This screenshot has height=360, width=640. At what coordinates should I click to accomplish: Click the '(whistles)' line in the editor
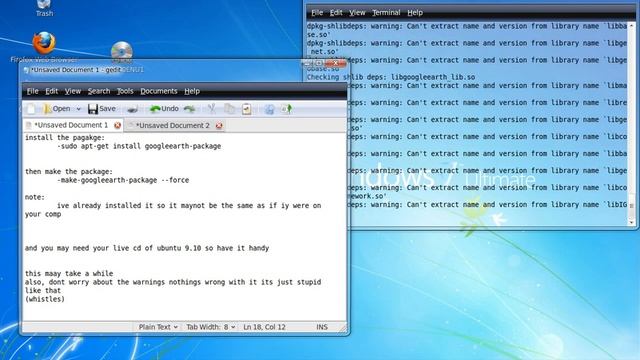(44, 299)
